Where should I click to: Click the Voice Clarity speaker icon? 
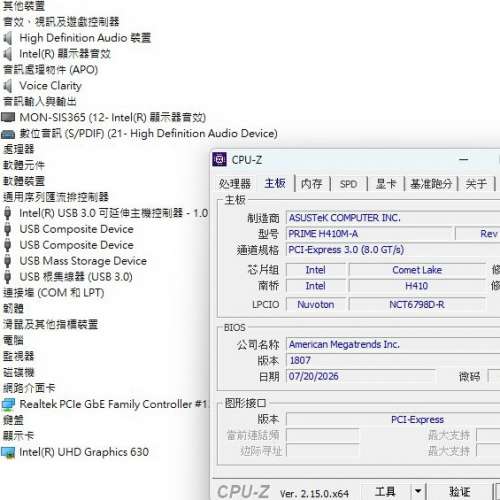pos(7,86)
